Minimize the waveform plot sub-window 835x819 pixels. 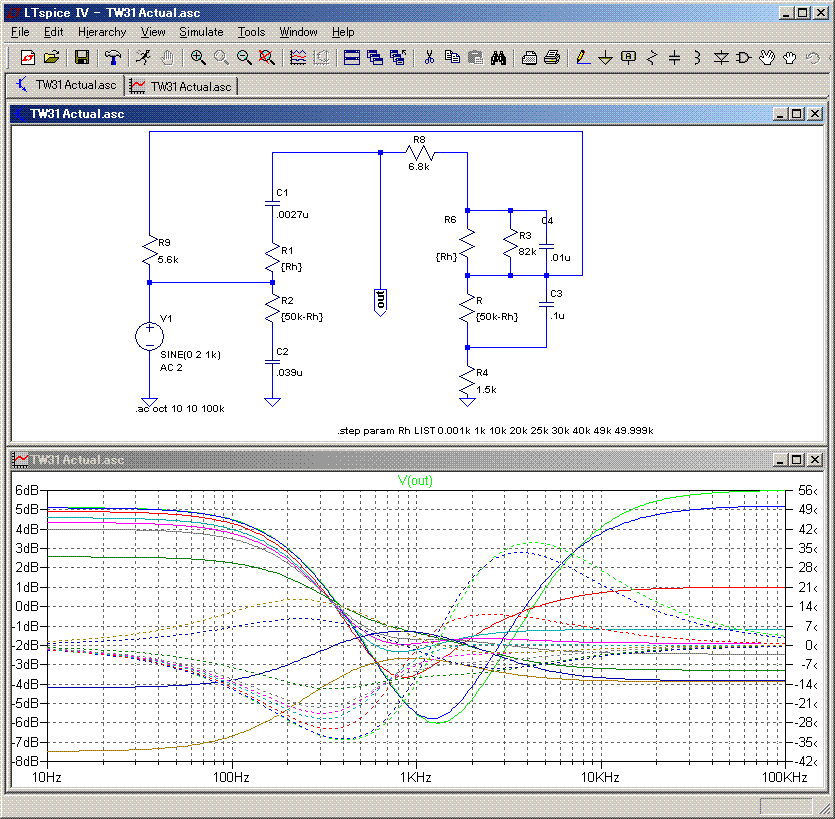[x=780, y=460]
